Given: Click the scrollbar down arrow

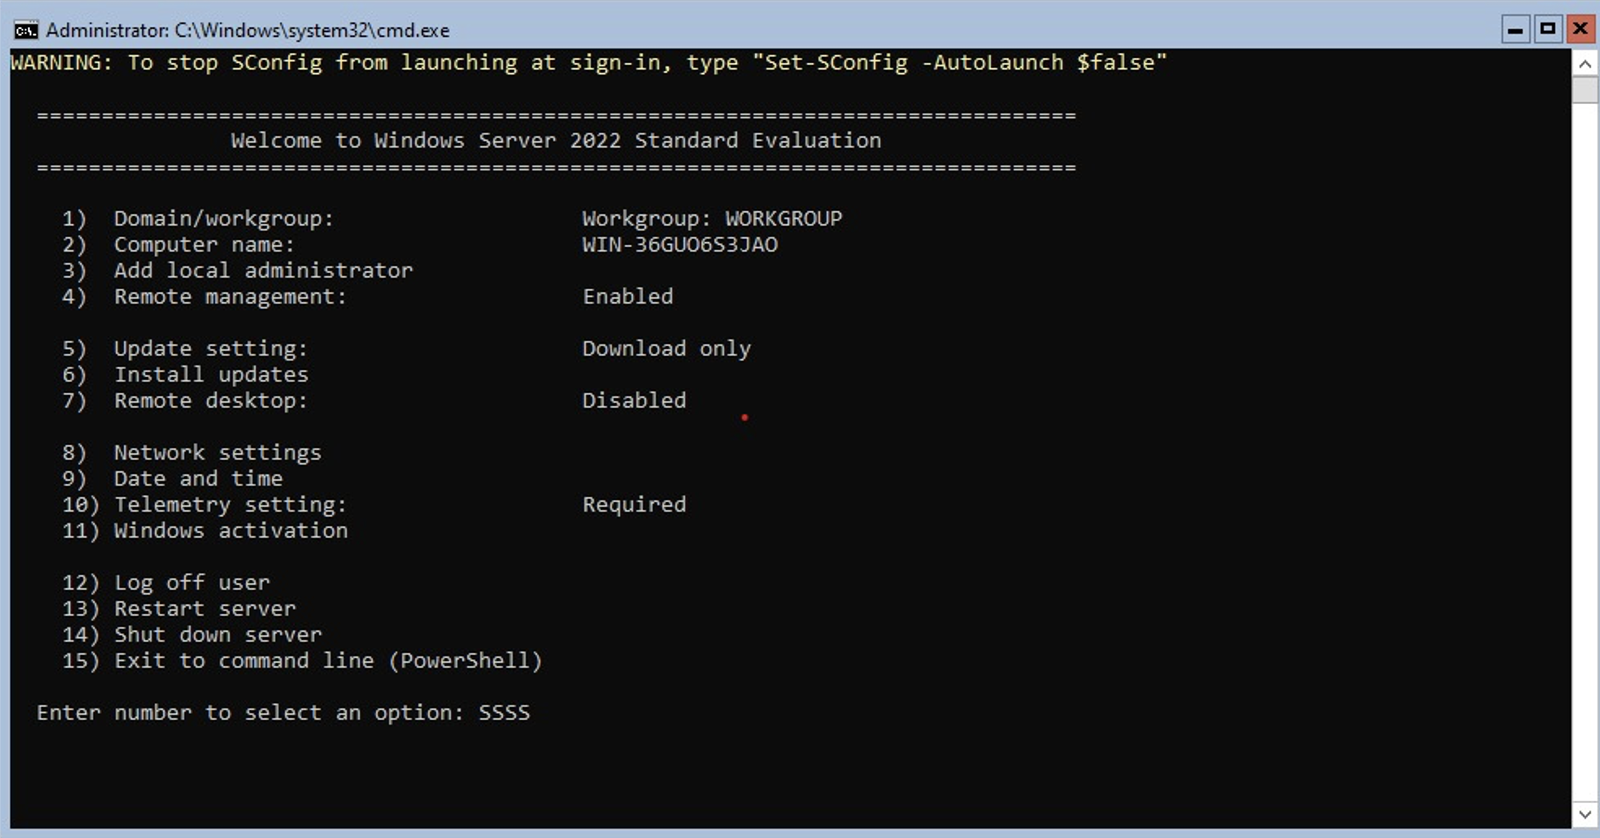Looking at the screenshot, I should tap(1585, 814).
